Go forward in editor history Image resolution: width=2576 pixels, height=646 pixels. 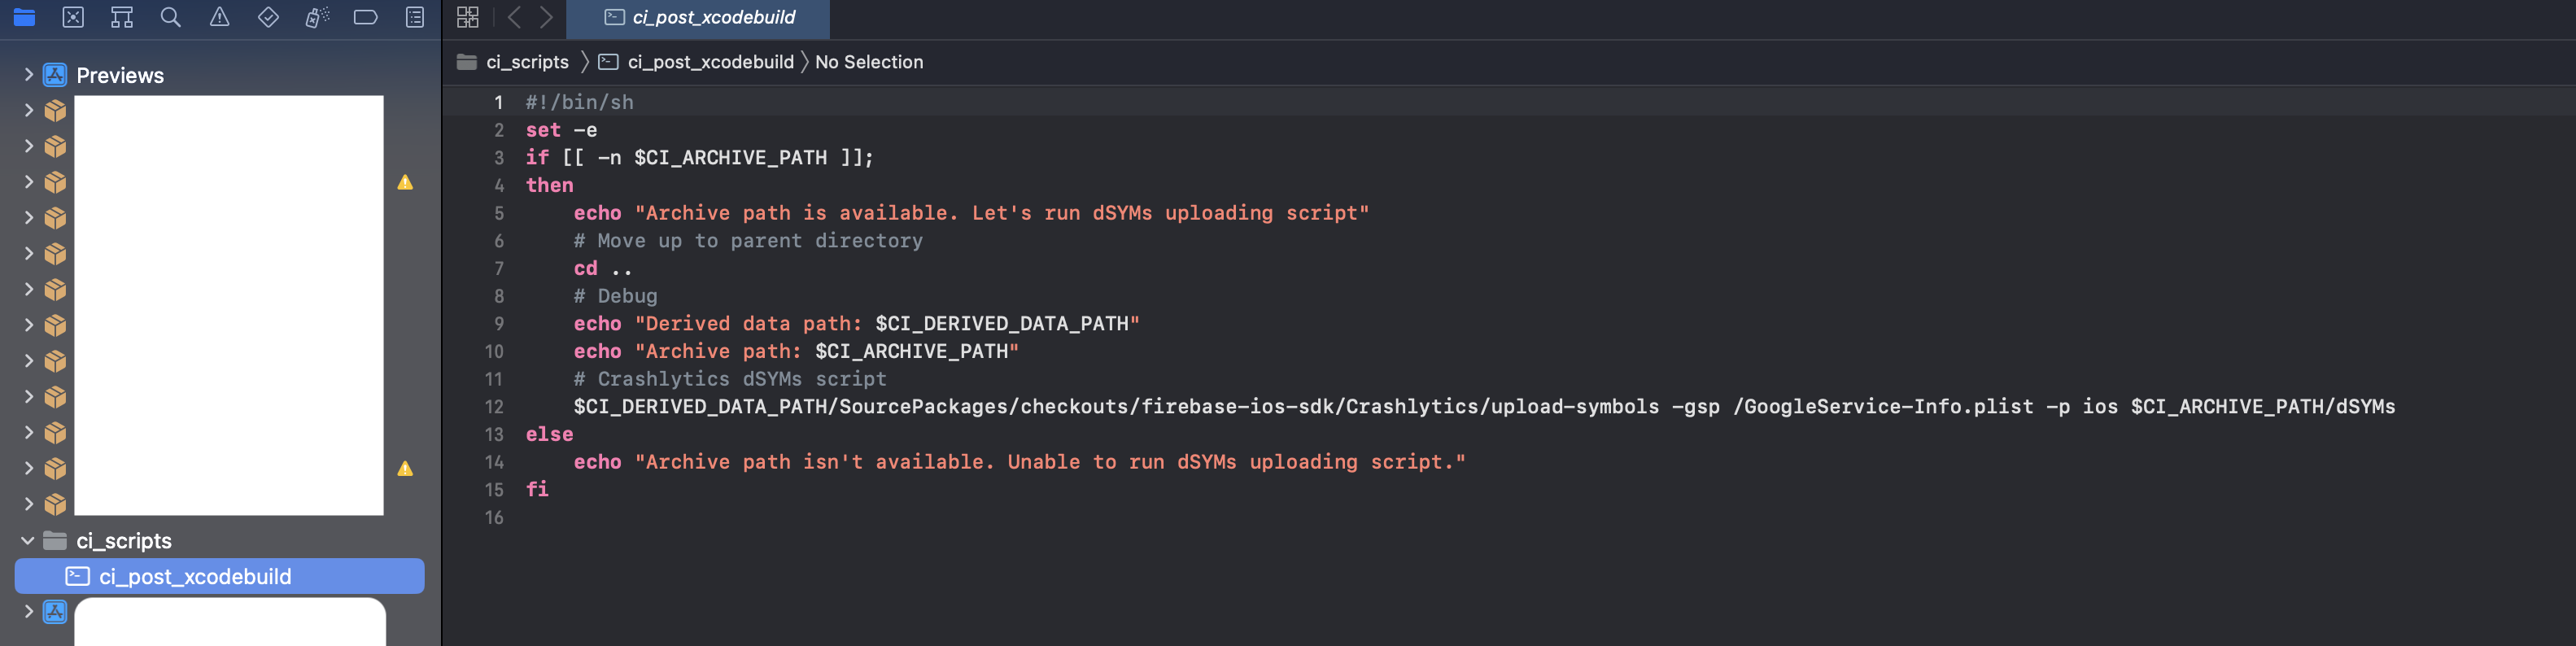coord(546,17)
